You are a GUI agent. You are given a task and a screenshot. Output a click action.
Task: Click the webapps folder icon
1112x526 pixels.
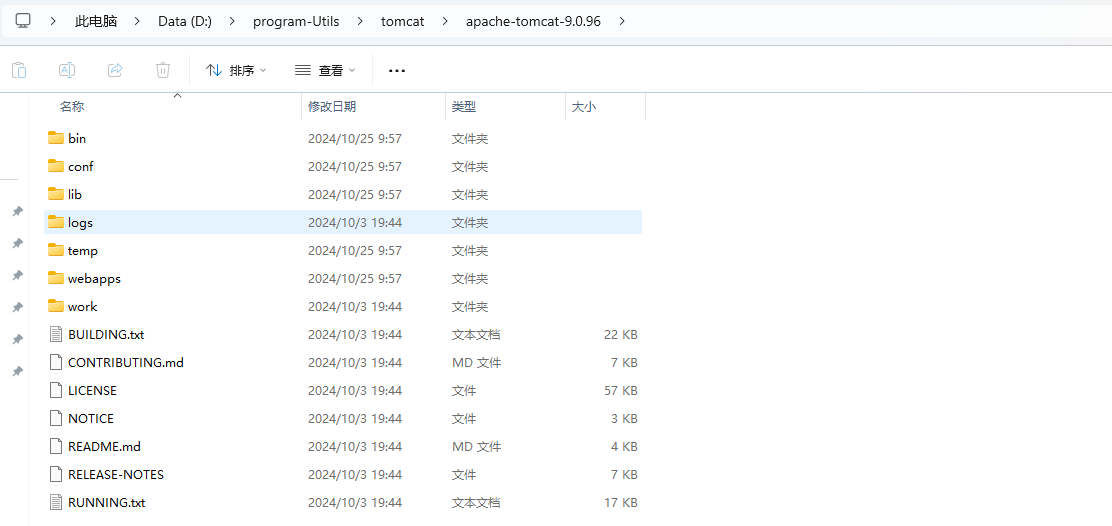(56, 278)
